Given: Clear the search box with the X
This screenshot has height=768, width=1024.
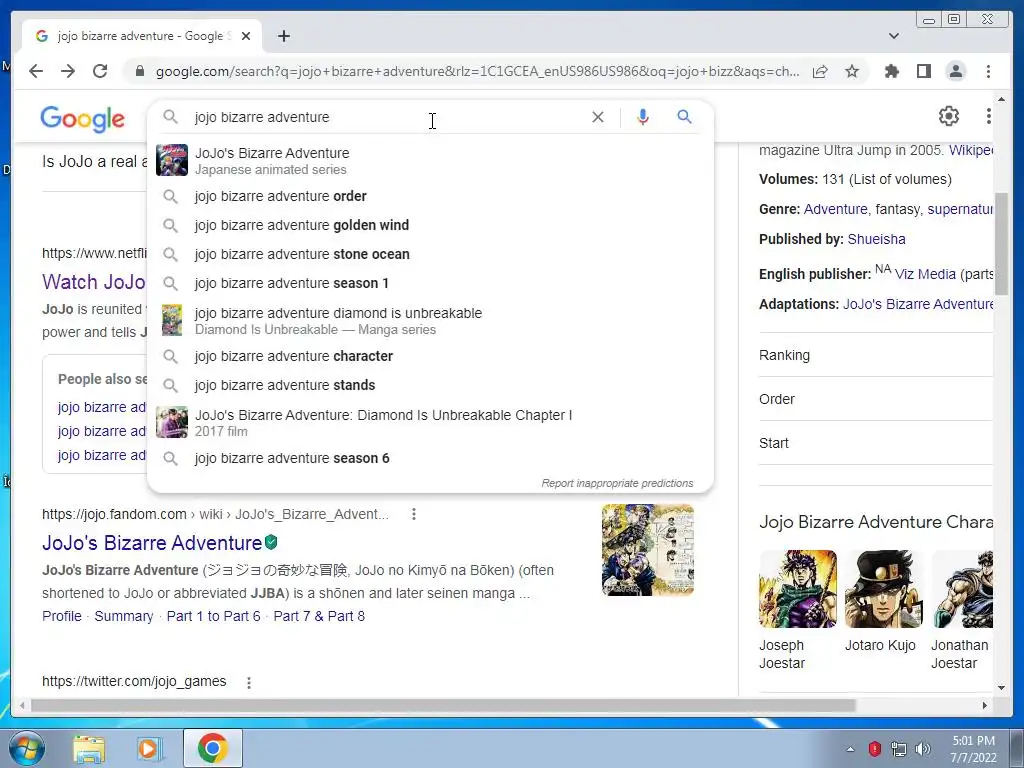Looking at the screenshot, I should click(598, 117).
